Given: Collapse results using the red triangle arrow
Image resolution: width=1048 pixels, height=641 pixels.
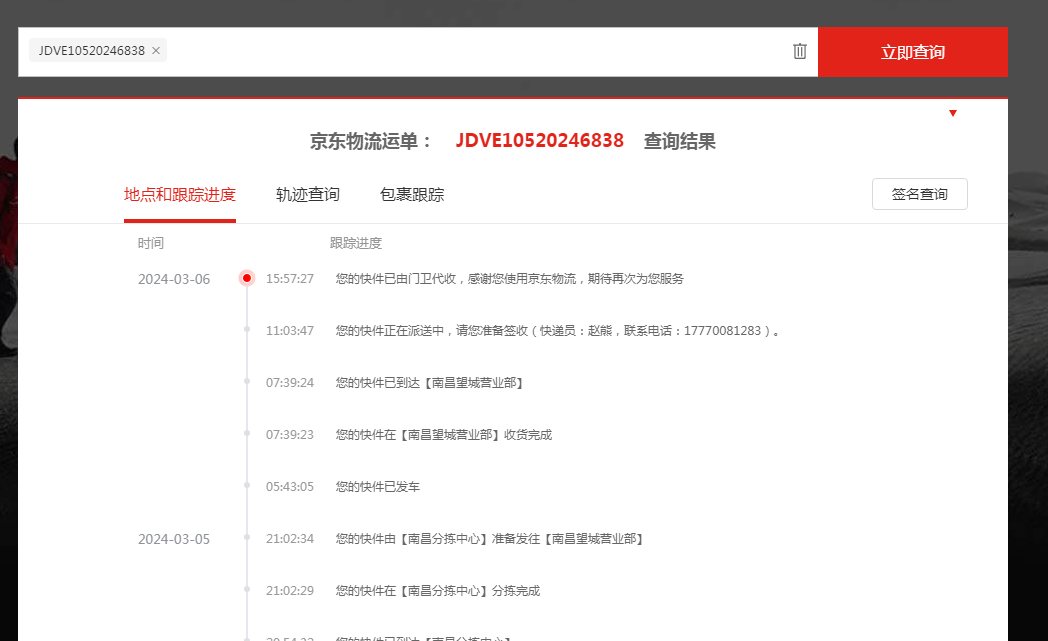Looking at the screenshot, I should (953, 113).
